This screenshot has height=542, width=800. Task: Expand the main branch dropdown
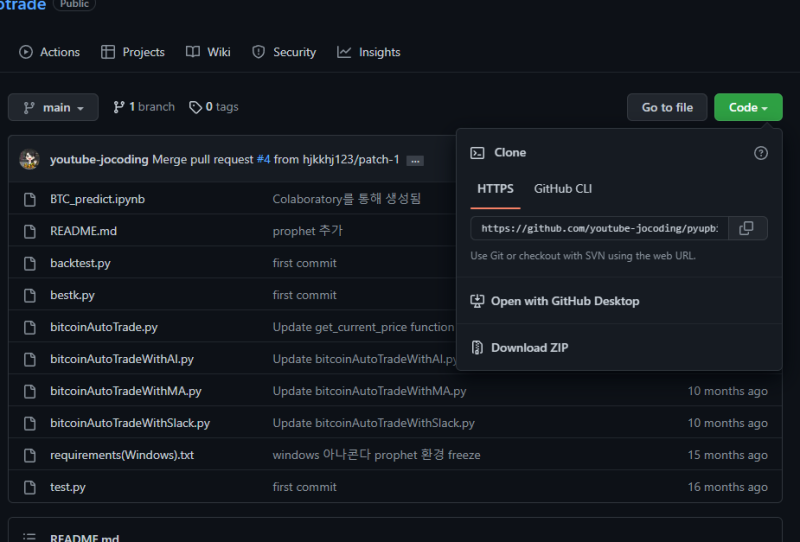53,107
